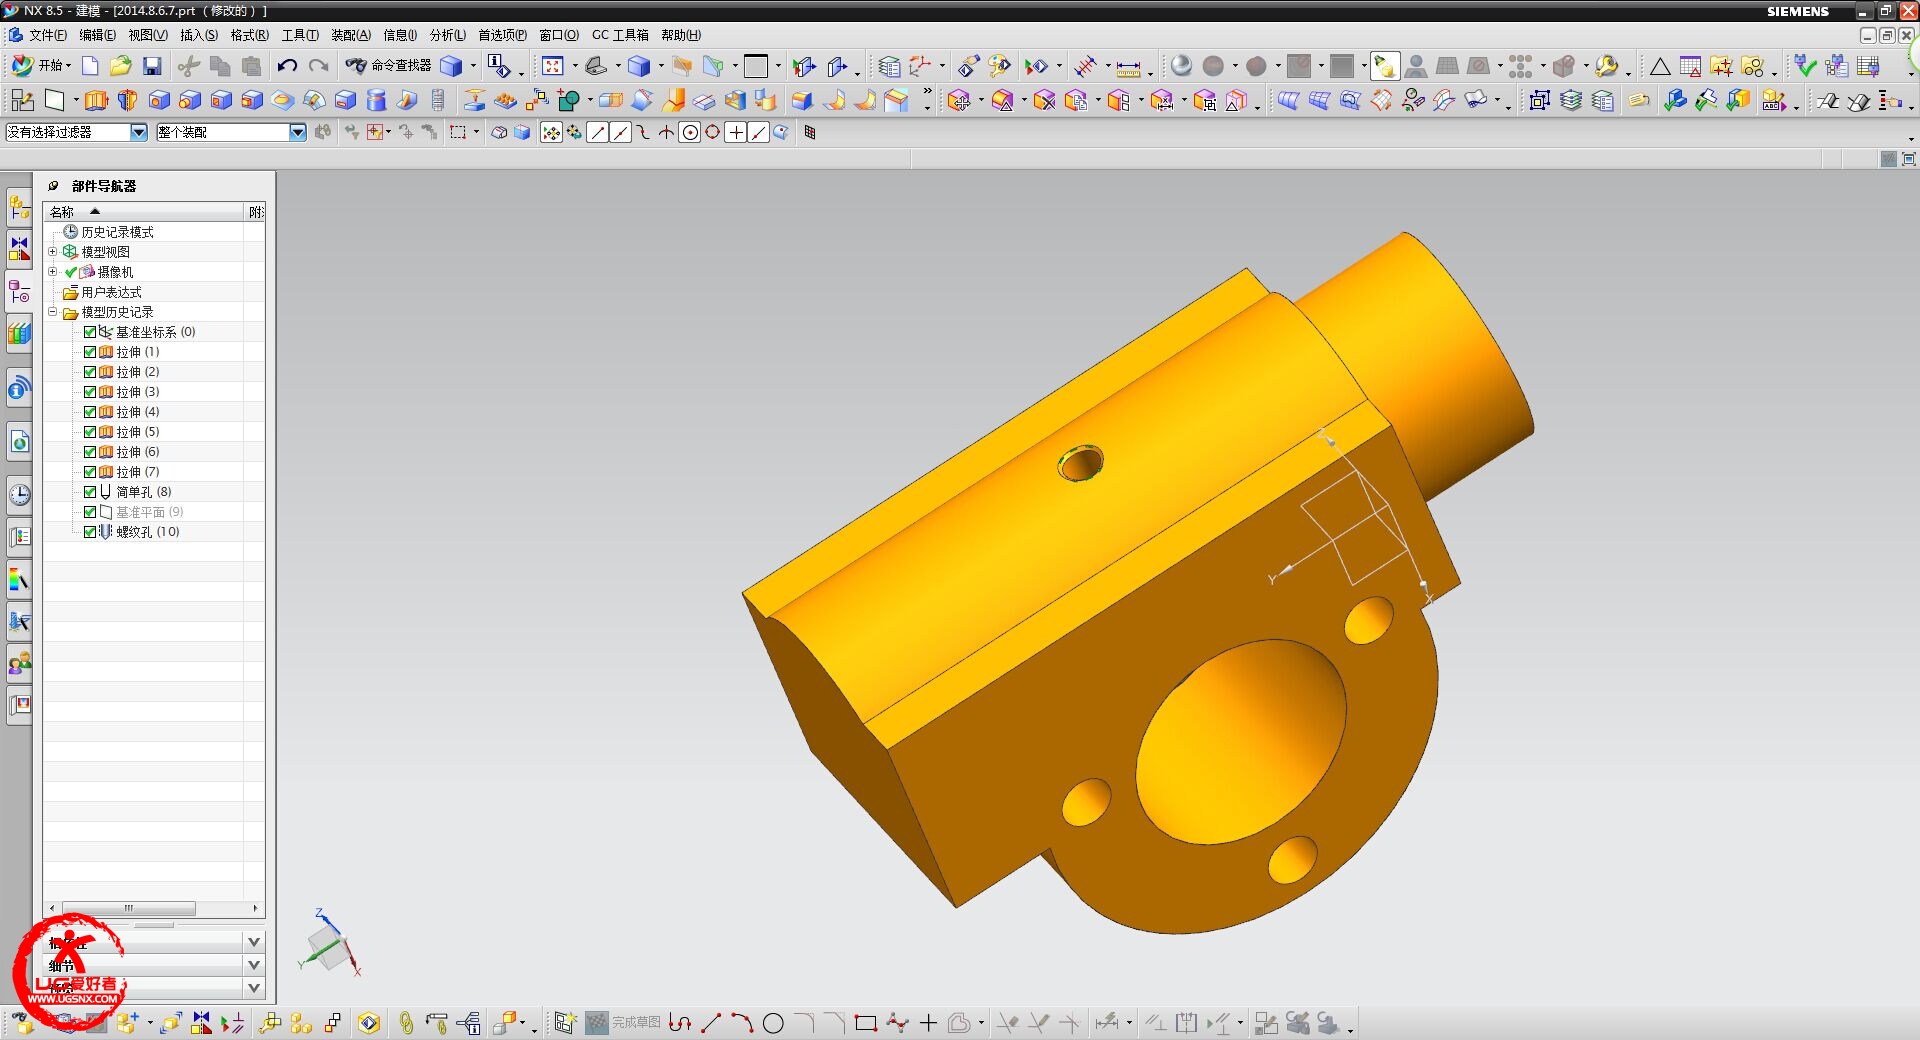Click the text annotation ABC icon

click(1773, 100)
